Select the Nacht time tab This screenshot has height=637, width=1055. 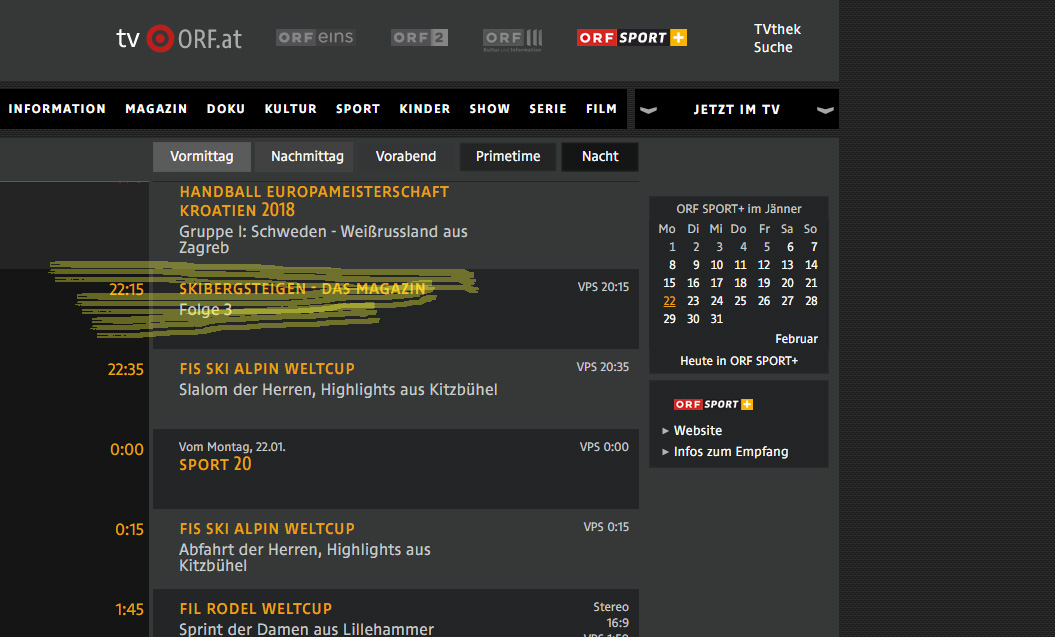point(600,157)
